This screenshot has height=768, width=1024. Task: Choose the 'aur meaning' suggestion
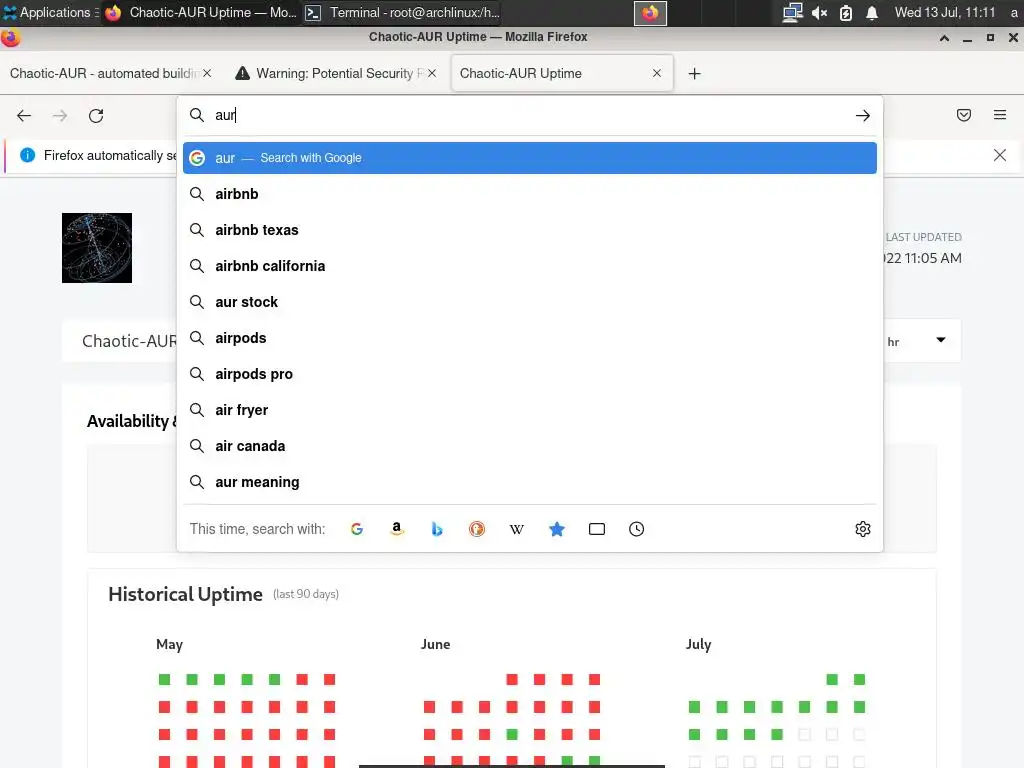(x=530, y=482)
